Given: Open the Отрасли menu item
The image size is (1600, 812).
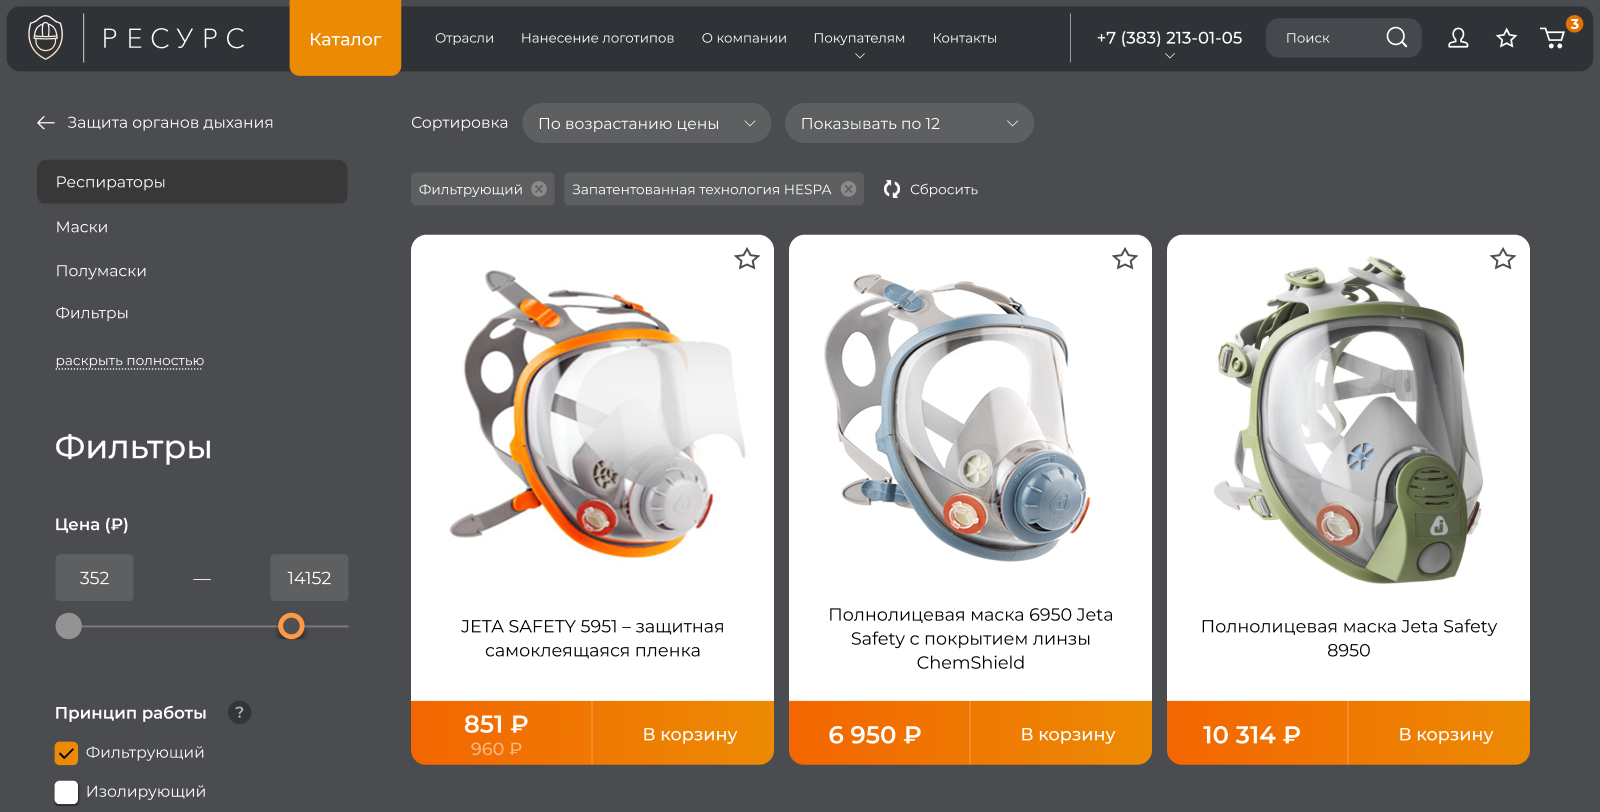Looking at the screenshot, I should [x=464, y=38].
